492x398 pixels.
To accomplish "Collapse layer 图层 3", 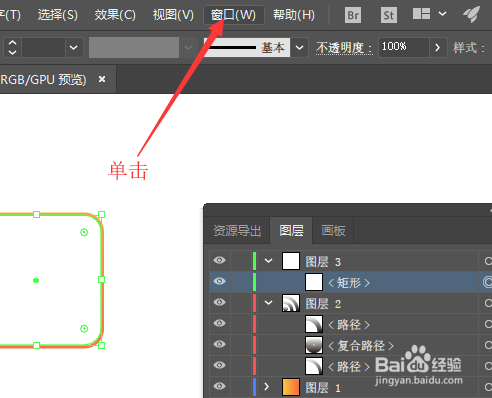I will click(x=268, y=261).
